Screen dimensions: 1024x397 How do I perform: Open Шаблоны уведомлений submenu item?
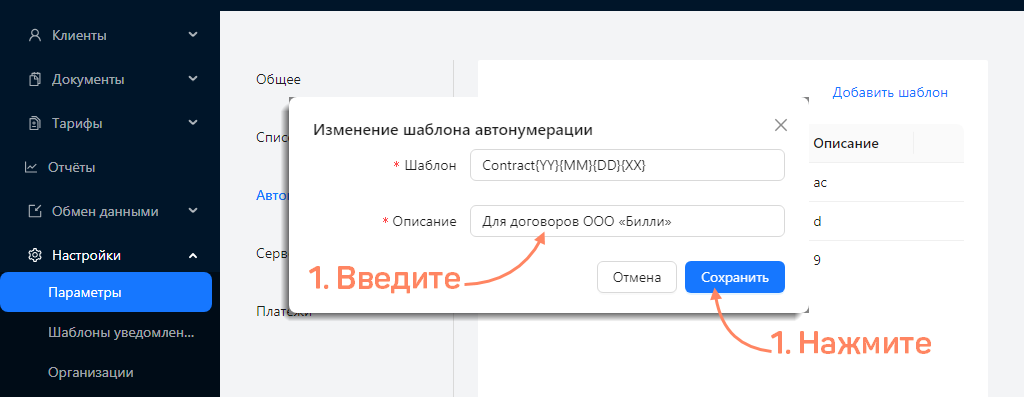(x=121, y=332)
